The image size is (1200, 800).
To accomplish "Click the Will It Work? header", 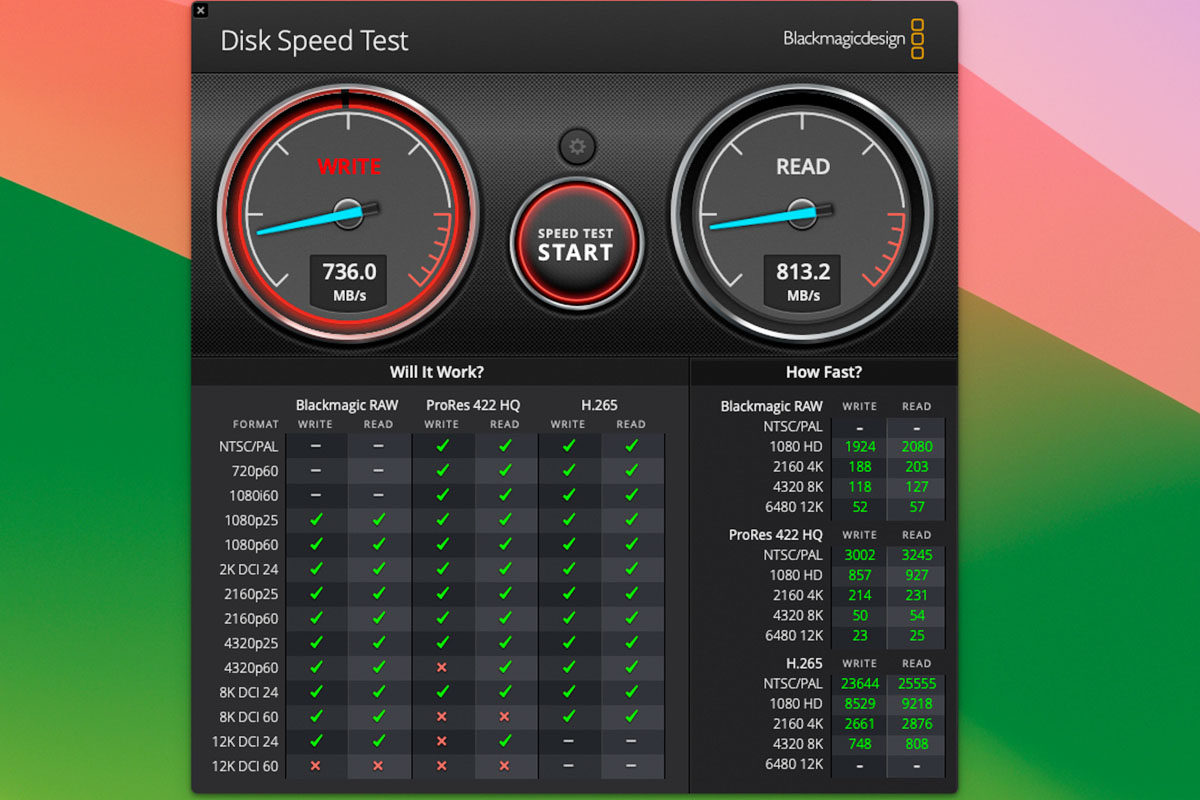I will [437, 372].
